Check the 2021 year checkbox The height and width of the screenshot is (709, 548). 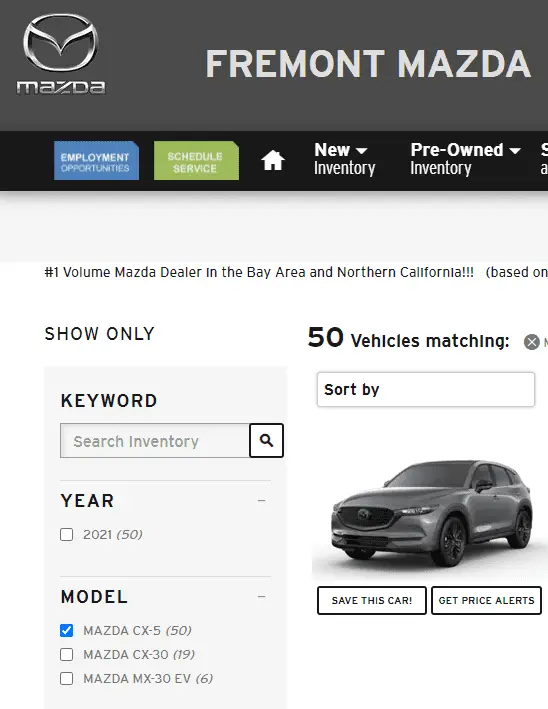pos(66,534)
